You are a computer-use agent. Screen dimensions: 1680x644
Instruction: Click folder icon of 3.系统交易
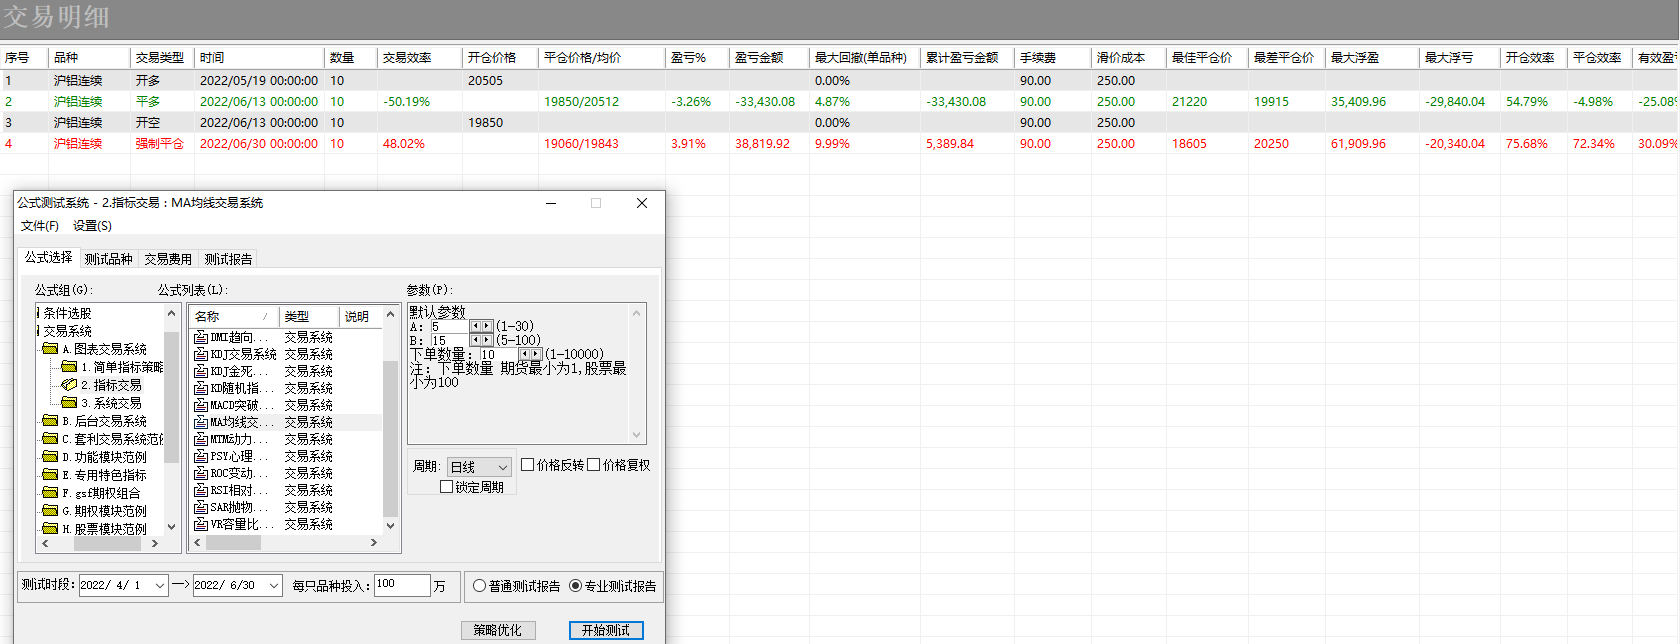tap(69, 403)
